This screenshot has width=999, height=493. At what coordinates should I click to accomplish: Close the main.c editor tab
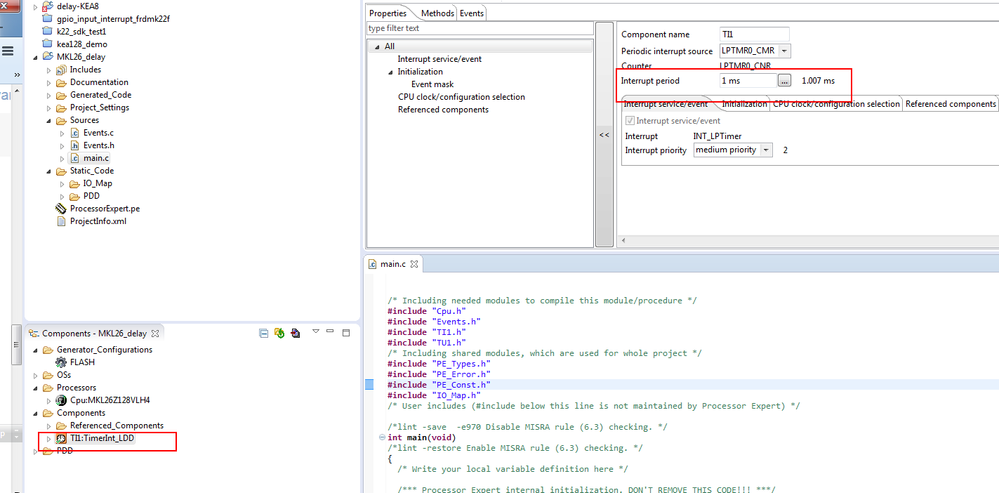(x=413, y=264)
